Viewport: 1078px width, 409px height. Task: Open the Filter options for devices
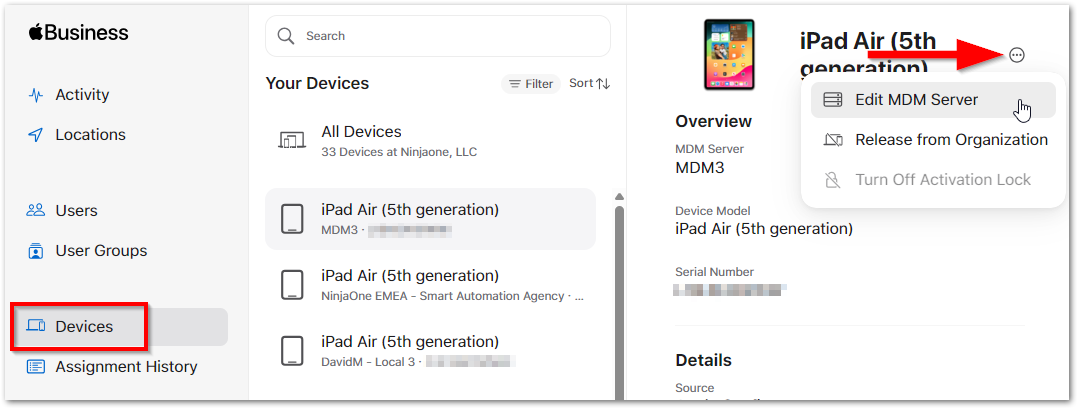tap(531, 84)
